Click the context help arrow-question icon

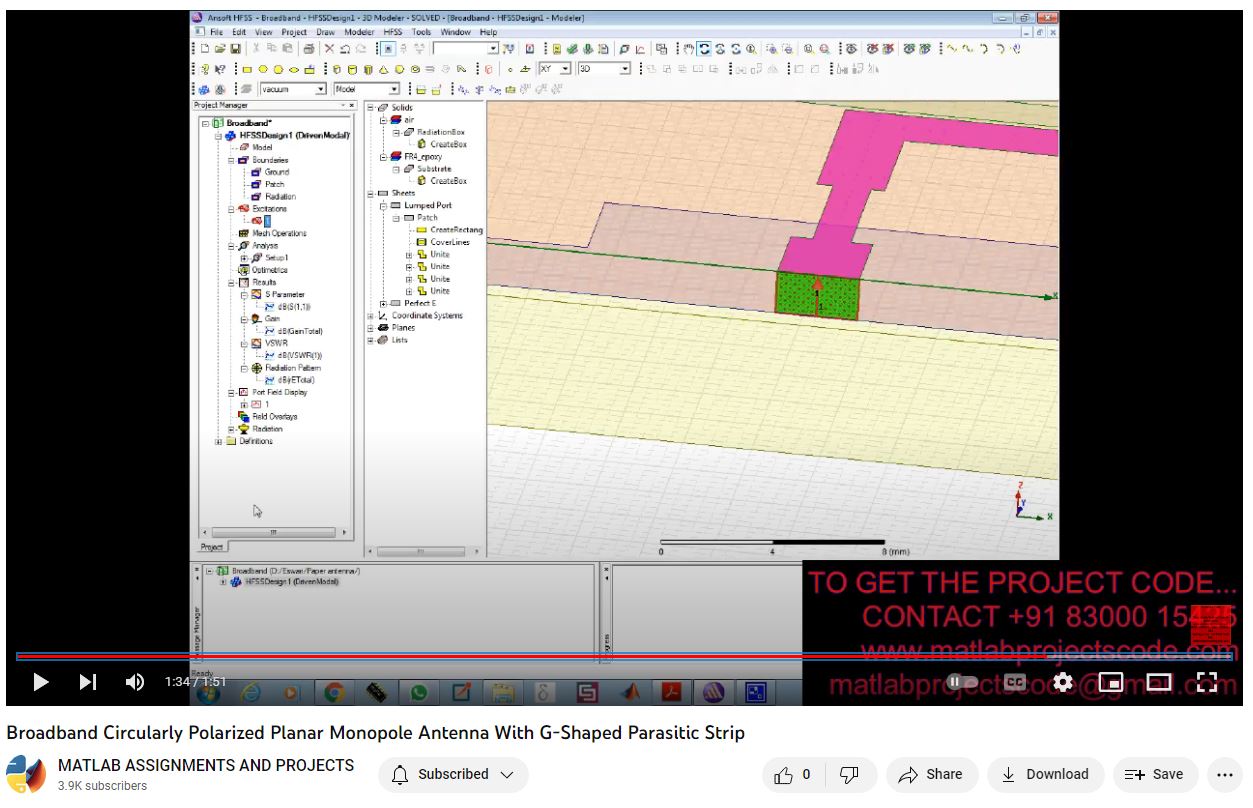[220, 70]
